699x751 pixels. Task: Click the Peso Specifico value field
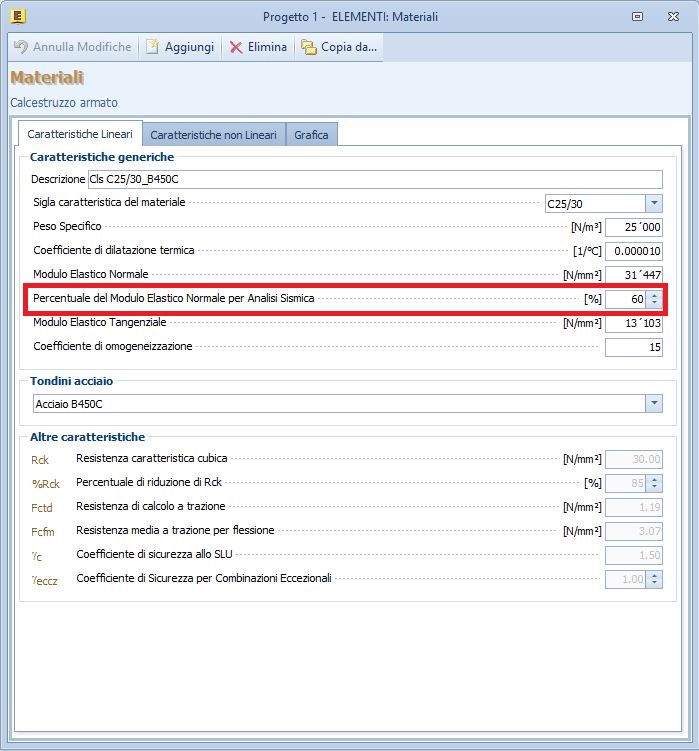pyautogui.click(x=633, y=227)
